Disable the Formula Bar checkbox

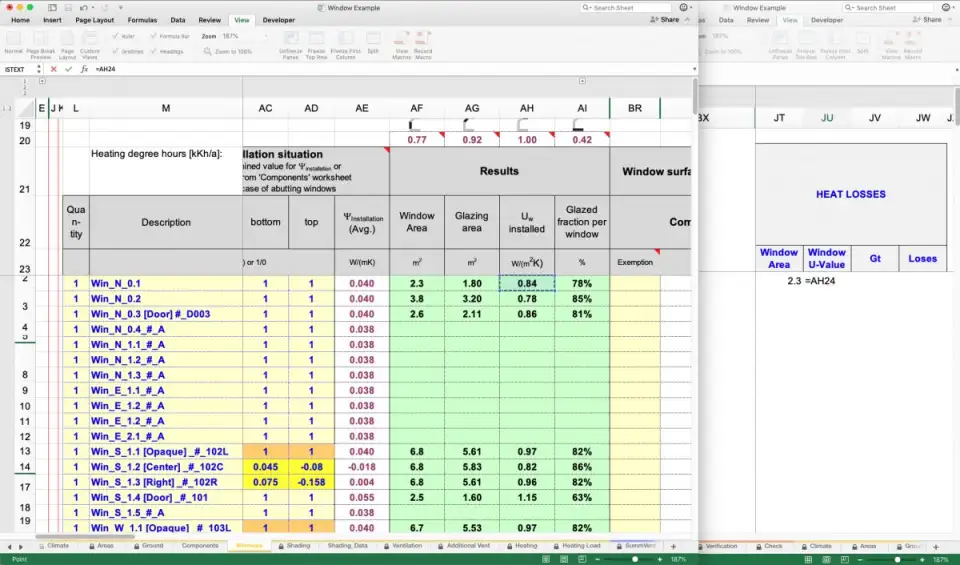(154, 36)
